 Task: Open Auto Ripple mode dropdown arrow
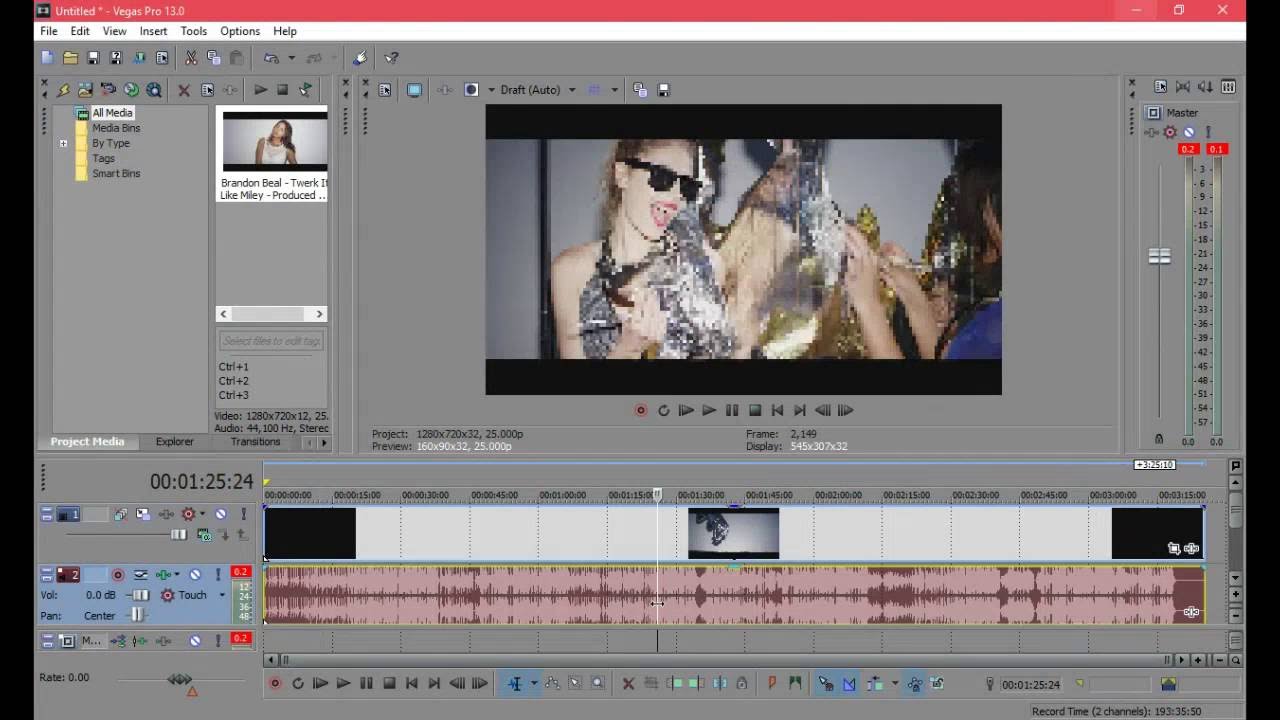(x=894, y=684)
